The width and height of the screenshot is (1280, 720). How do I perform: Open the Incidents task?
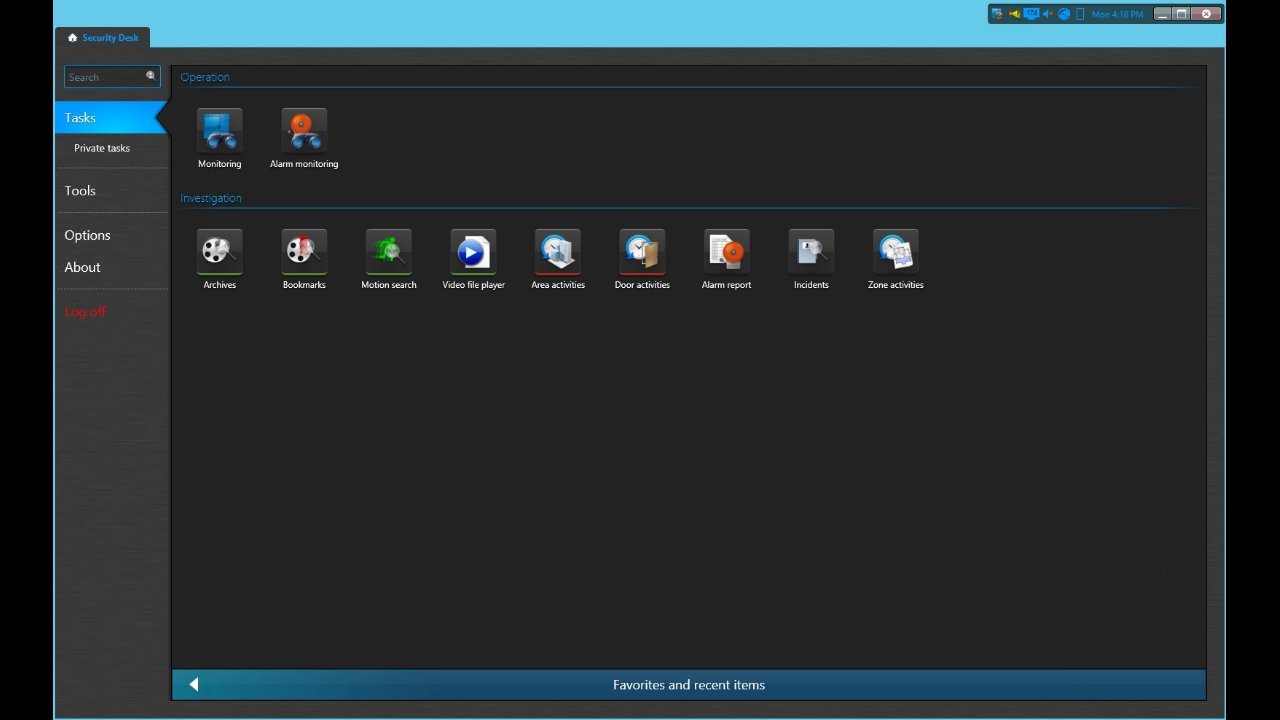click(811, 252)
